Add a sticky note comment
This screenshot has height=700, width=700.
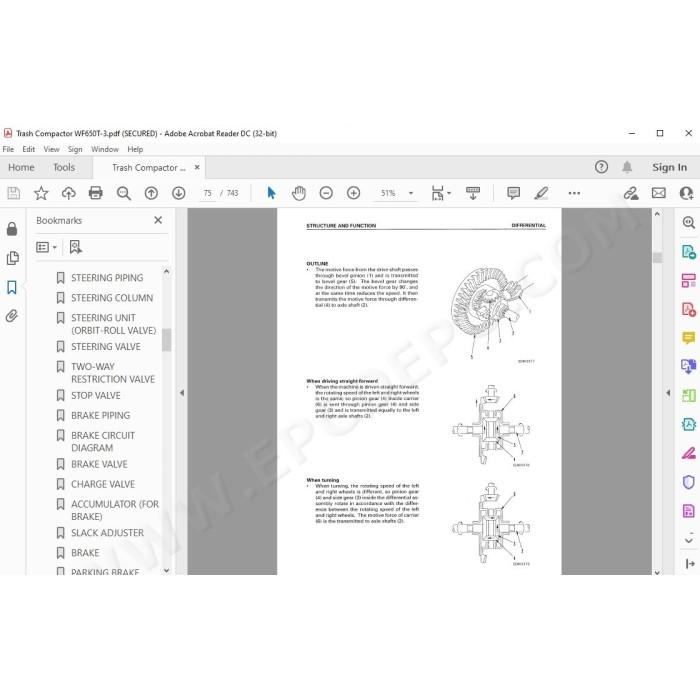point(513,193)
